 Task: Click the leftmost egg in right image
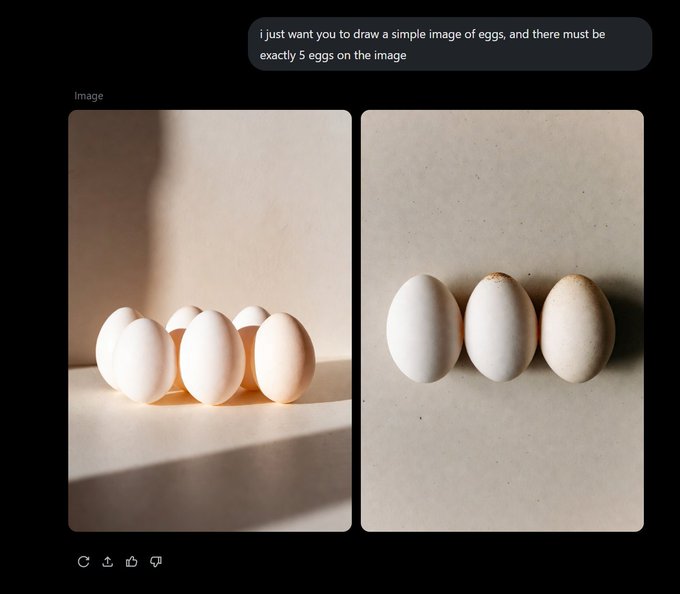coord(424,329)
